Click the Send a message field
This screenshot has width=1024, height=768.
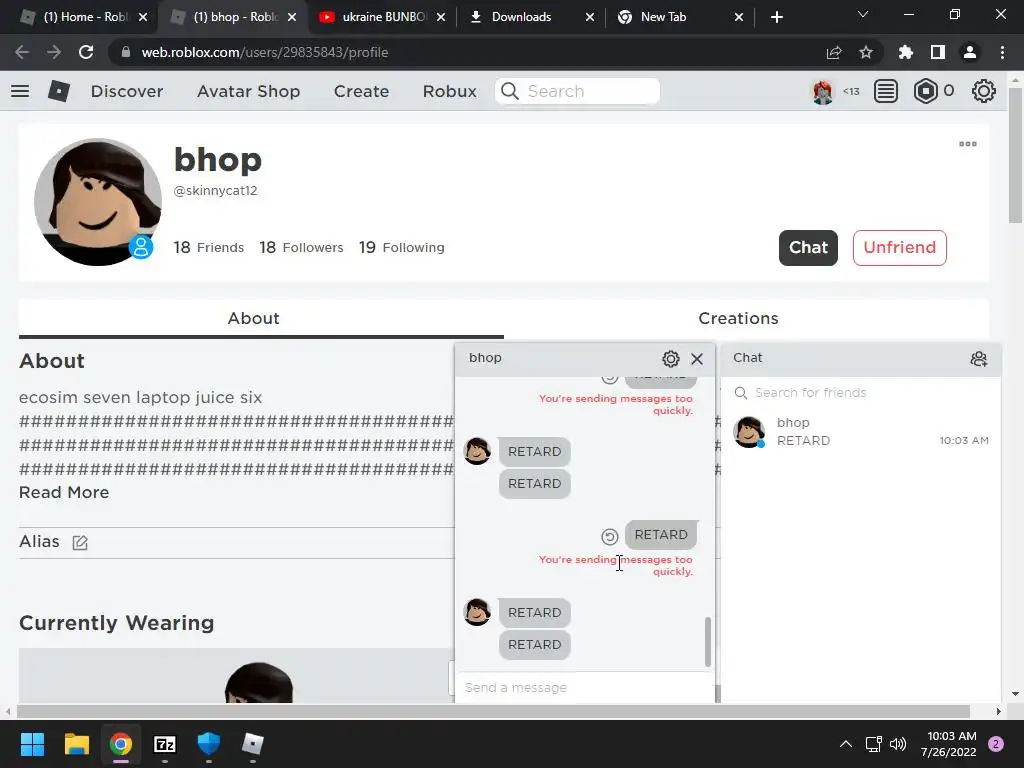584,688
